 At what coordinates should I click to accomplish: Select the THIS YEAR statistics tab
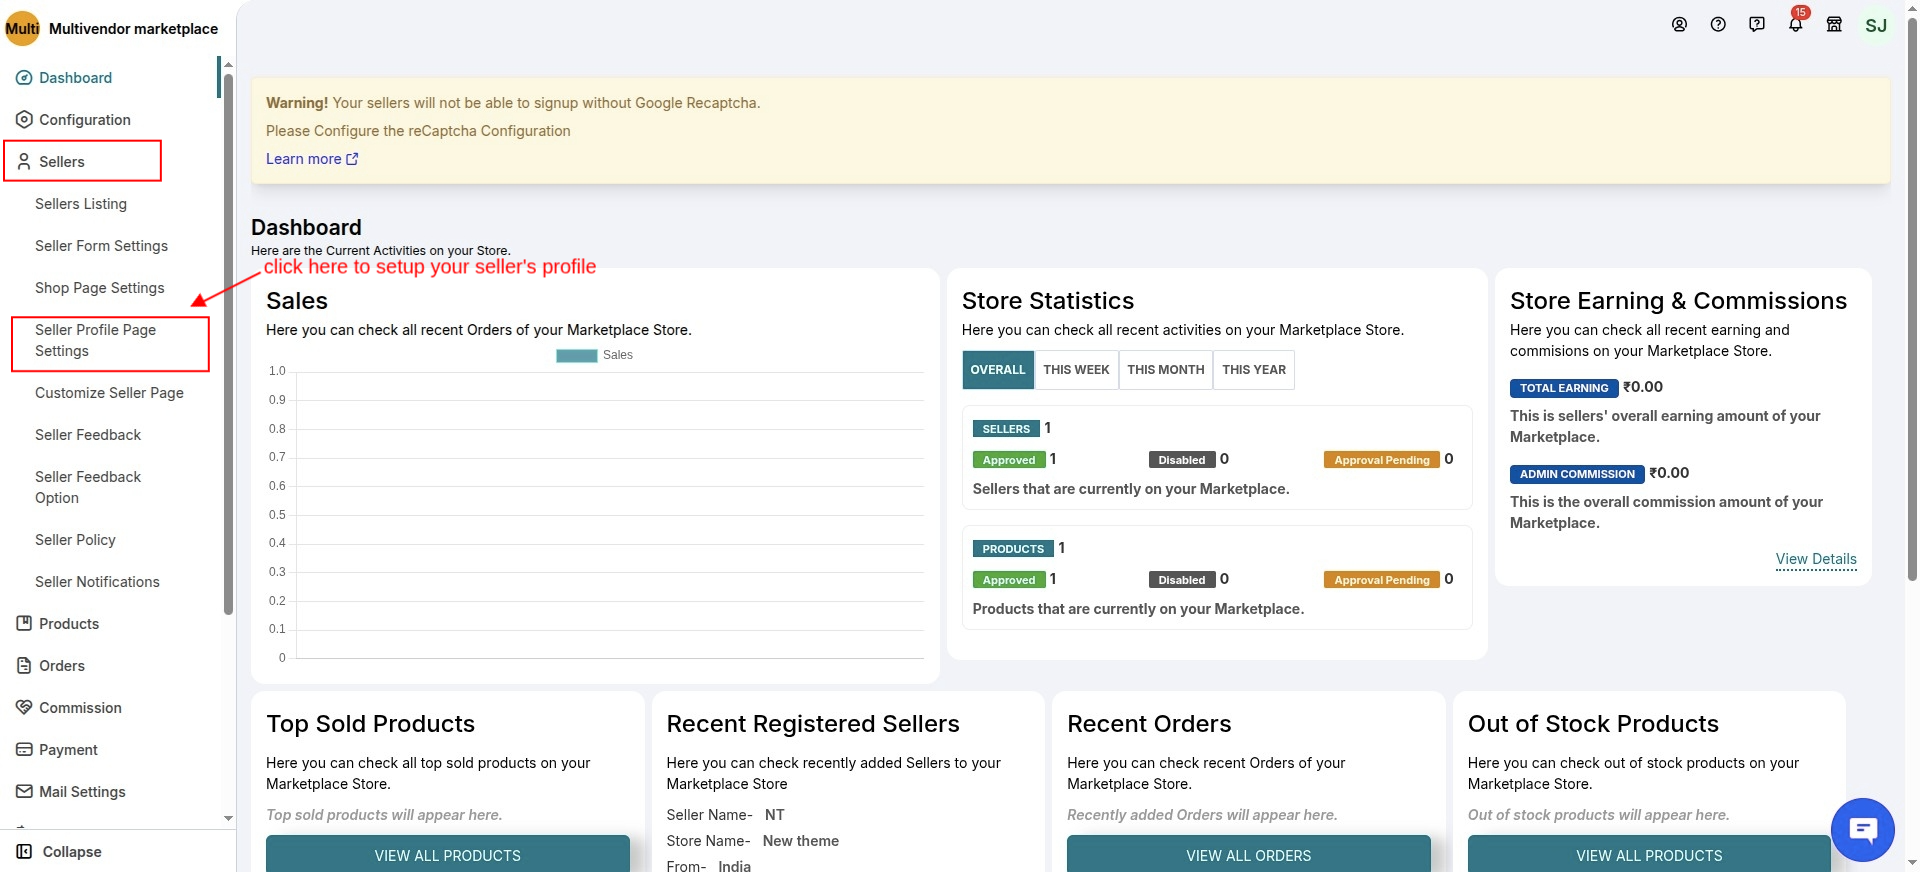tap(1253, 370)
